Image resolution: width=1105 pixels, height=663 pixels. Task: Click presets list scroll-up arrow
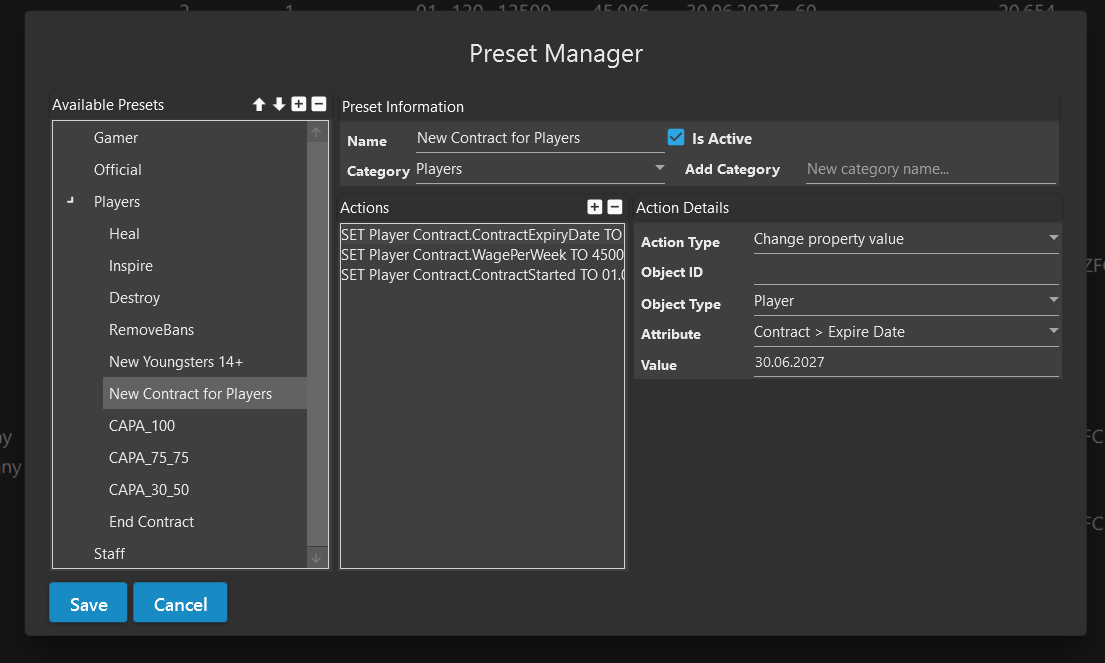coord(316,132)
